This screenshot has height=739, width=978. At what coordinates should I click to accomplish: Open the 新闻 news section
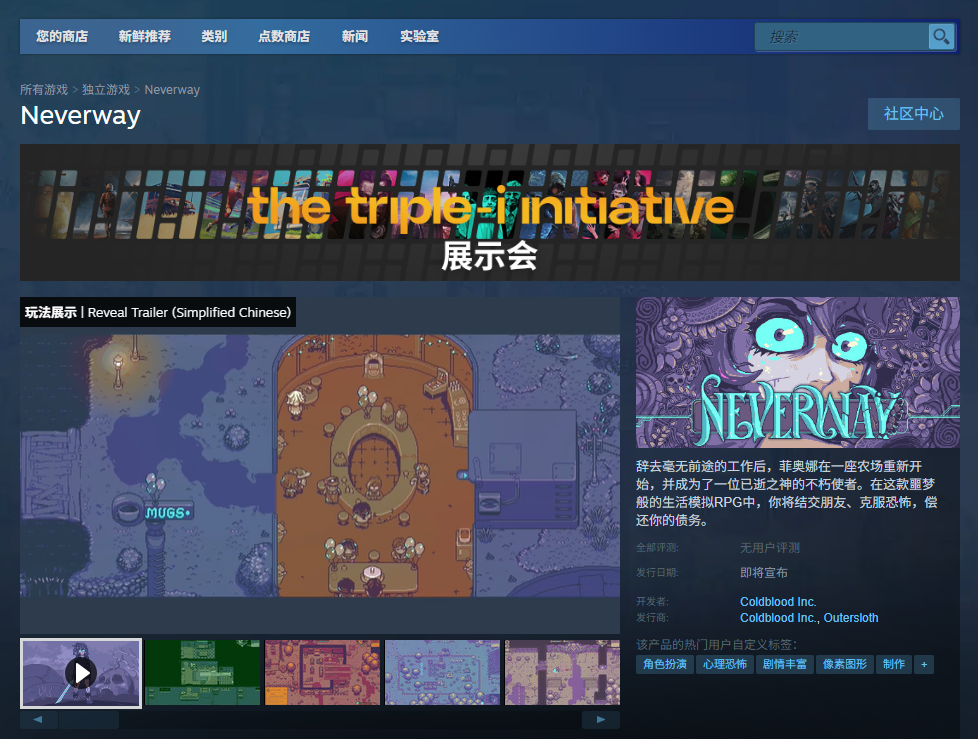click(355, 36)
